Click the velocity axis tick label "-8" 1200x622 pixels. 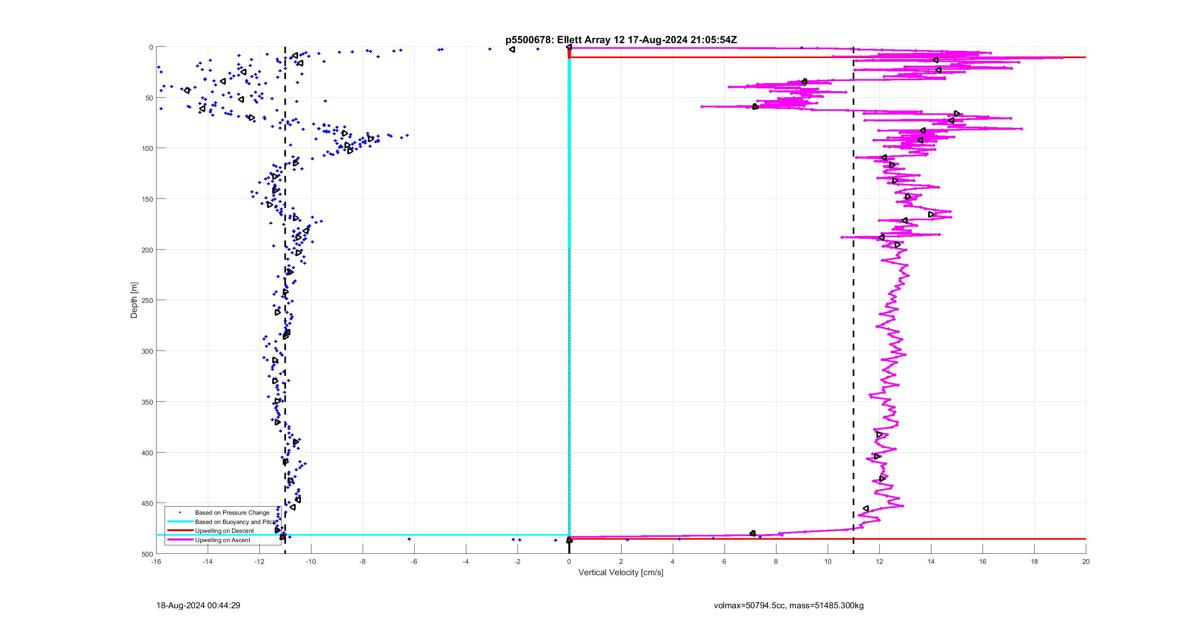(x=363, y=562)
